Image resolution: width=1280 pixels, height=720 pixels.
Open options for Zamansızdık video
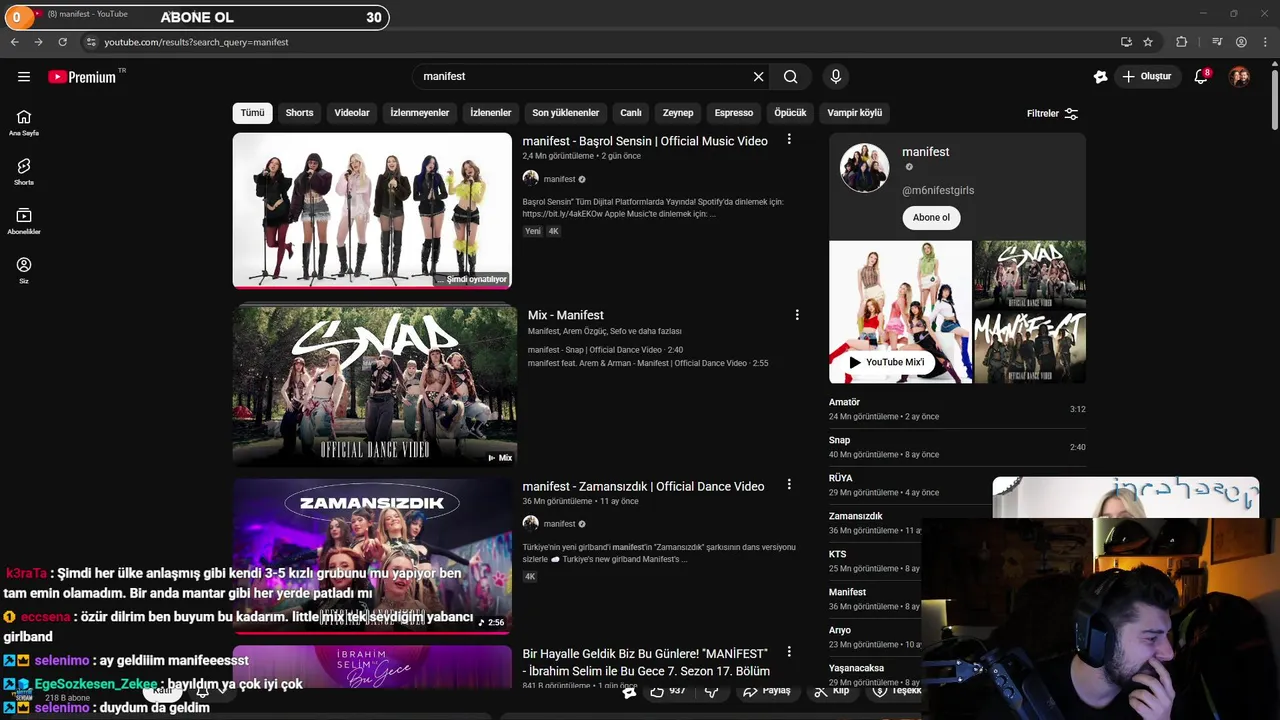[x=789, y=485]
